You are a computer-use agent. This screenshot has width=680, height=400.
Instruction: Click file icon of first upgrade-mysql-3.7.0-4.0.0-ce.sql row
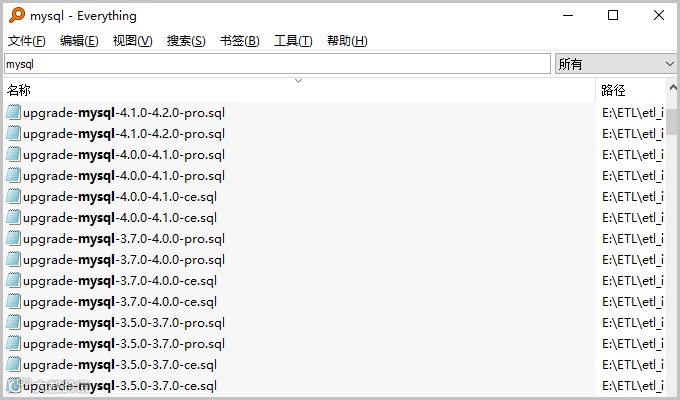[x=13, y=281]
